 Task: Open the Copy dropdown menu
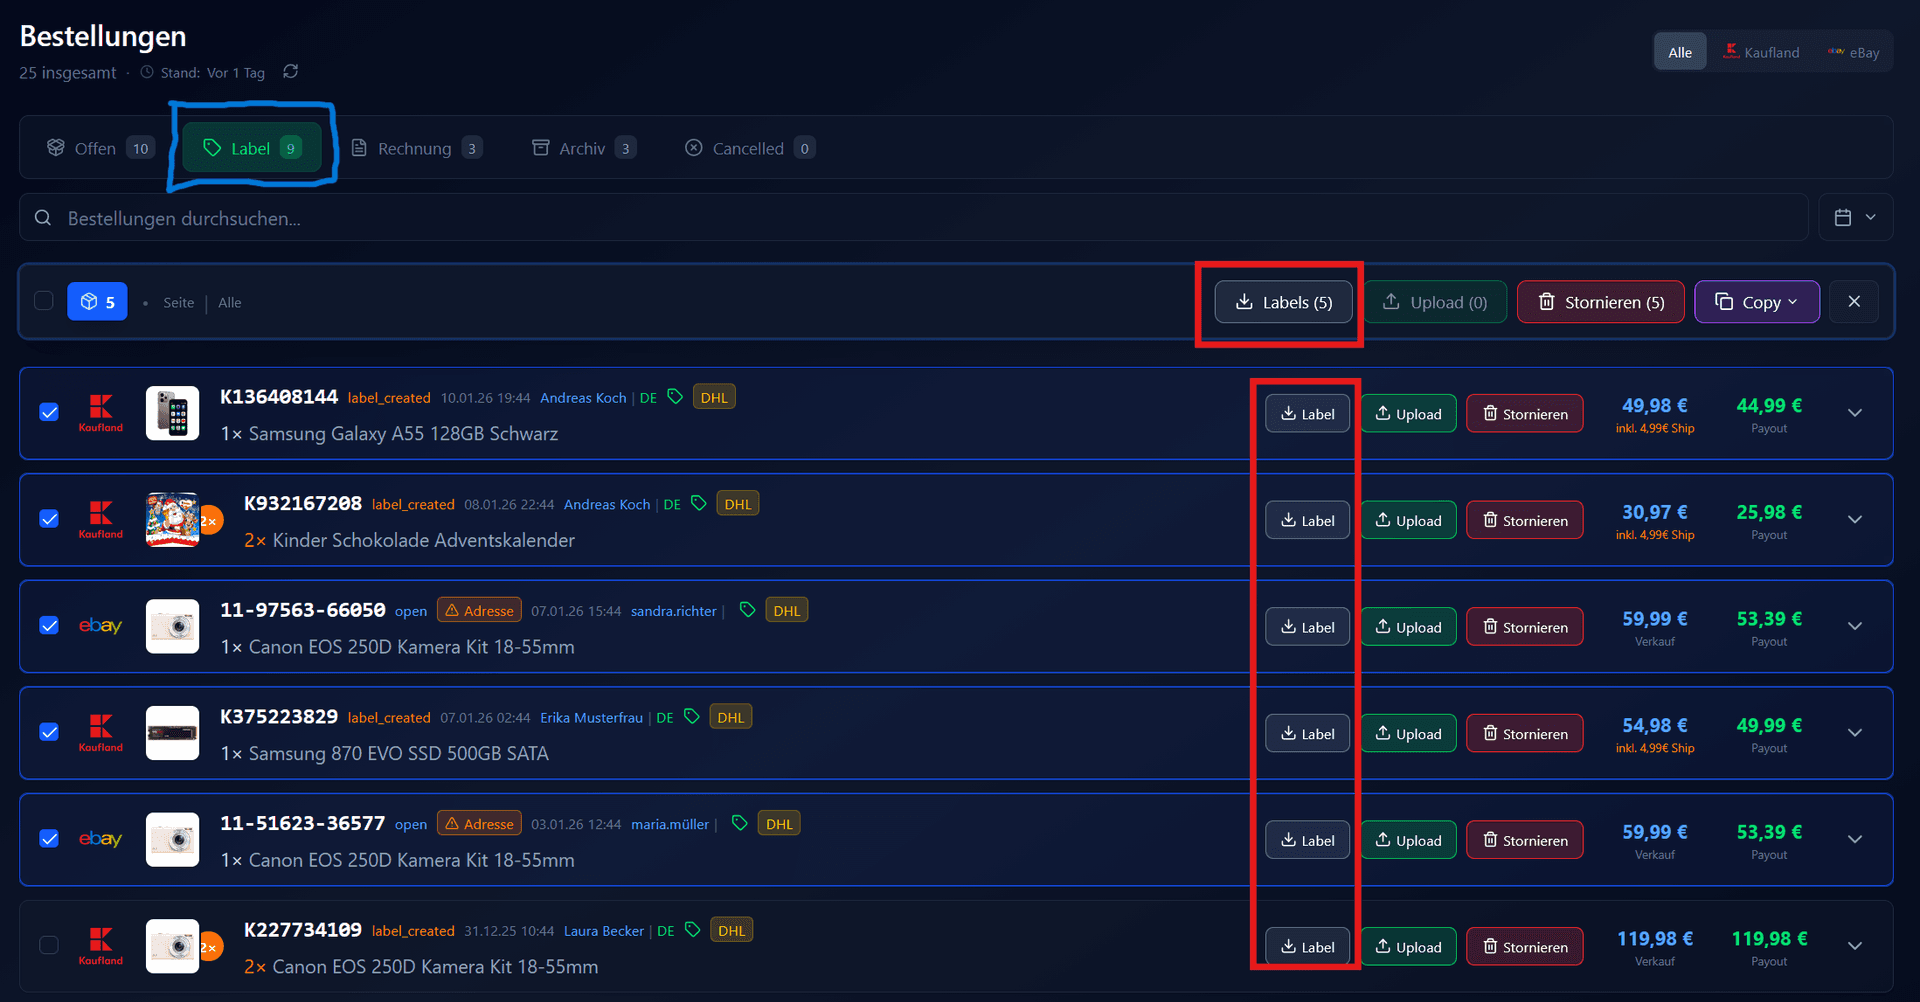point(1756,302)
